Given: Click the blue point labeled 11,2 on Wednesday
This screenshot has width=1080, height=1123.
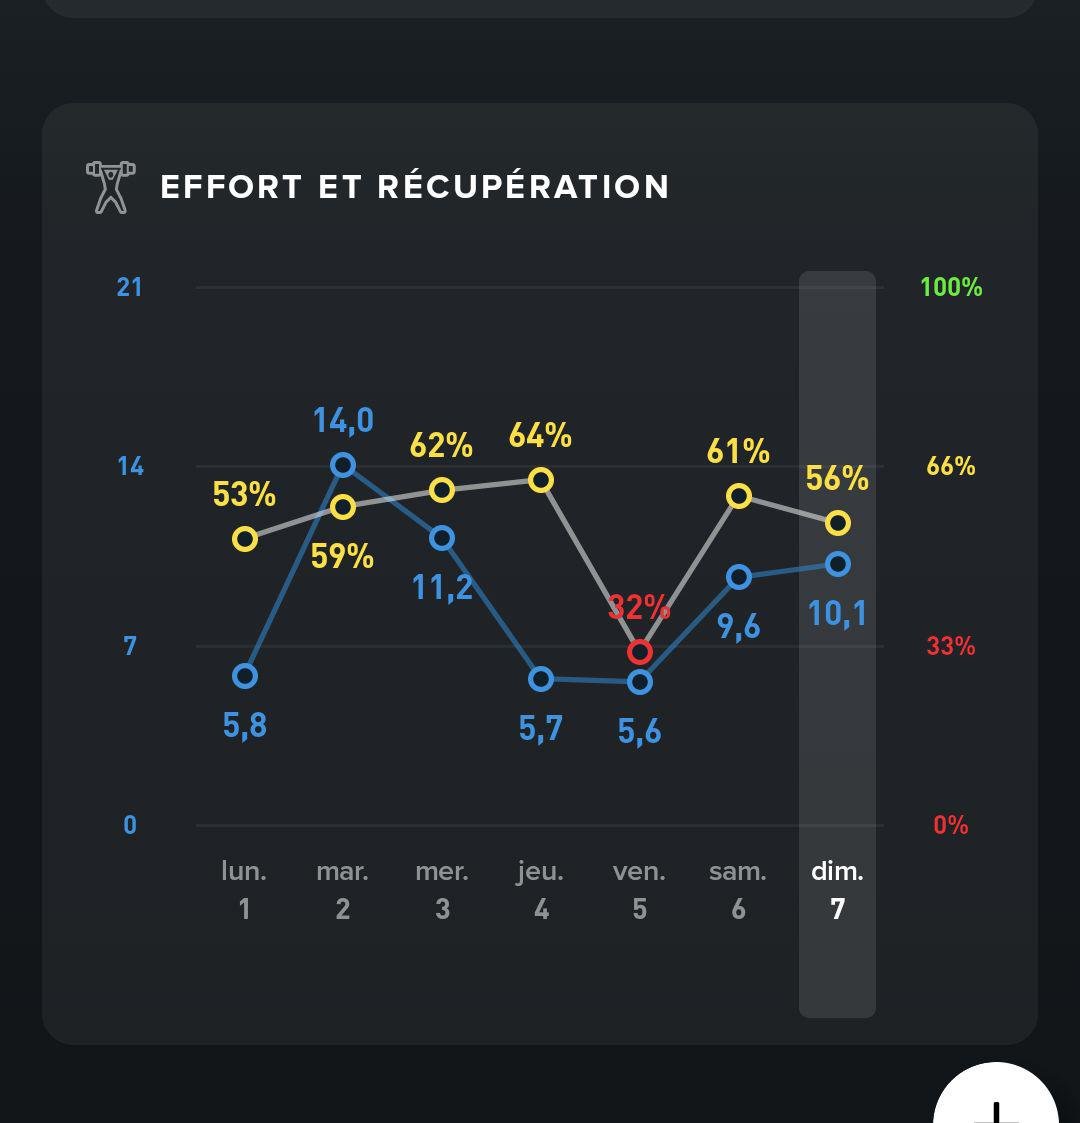Looking at the screenshot, I should tap(441, 539).
